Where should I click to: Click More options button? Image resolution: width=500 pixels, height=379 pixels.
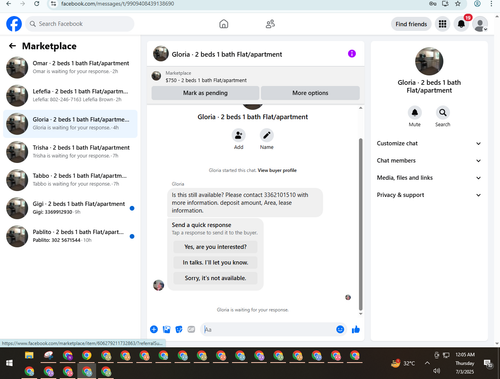click(310, 93)
